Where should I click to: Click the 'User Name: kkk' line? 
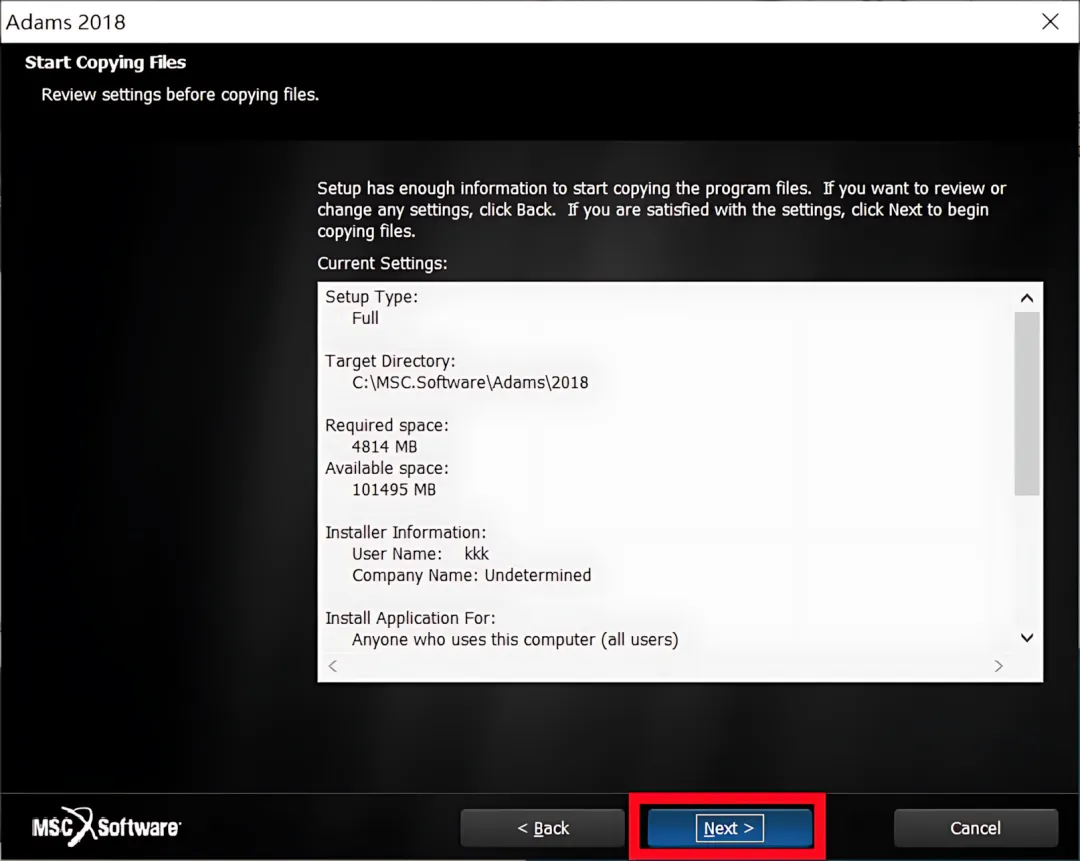tap(420, 554)
